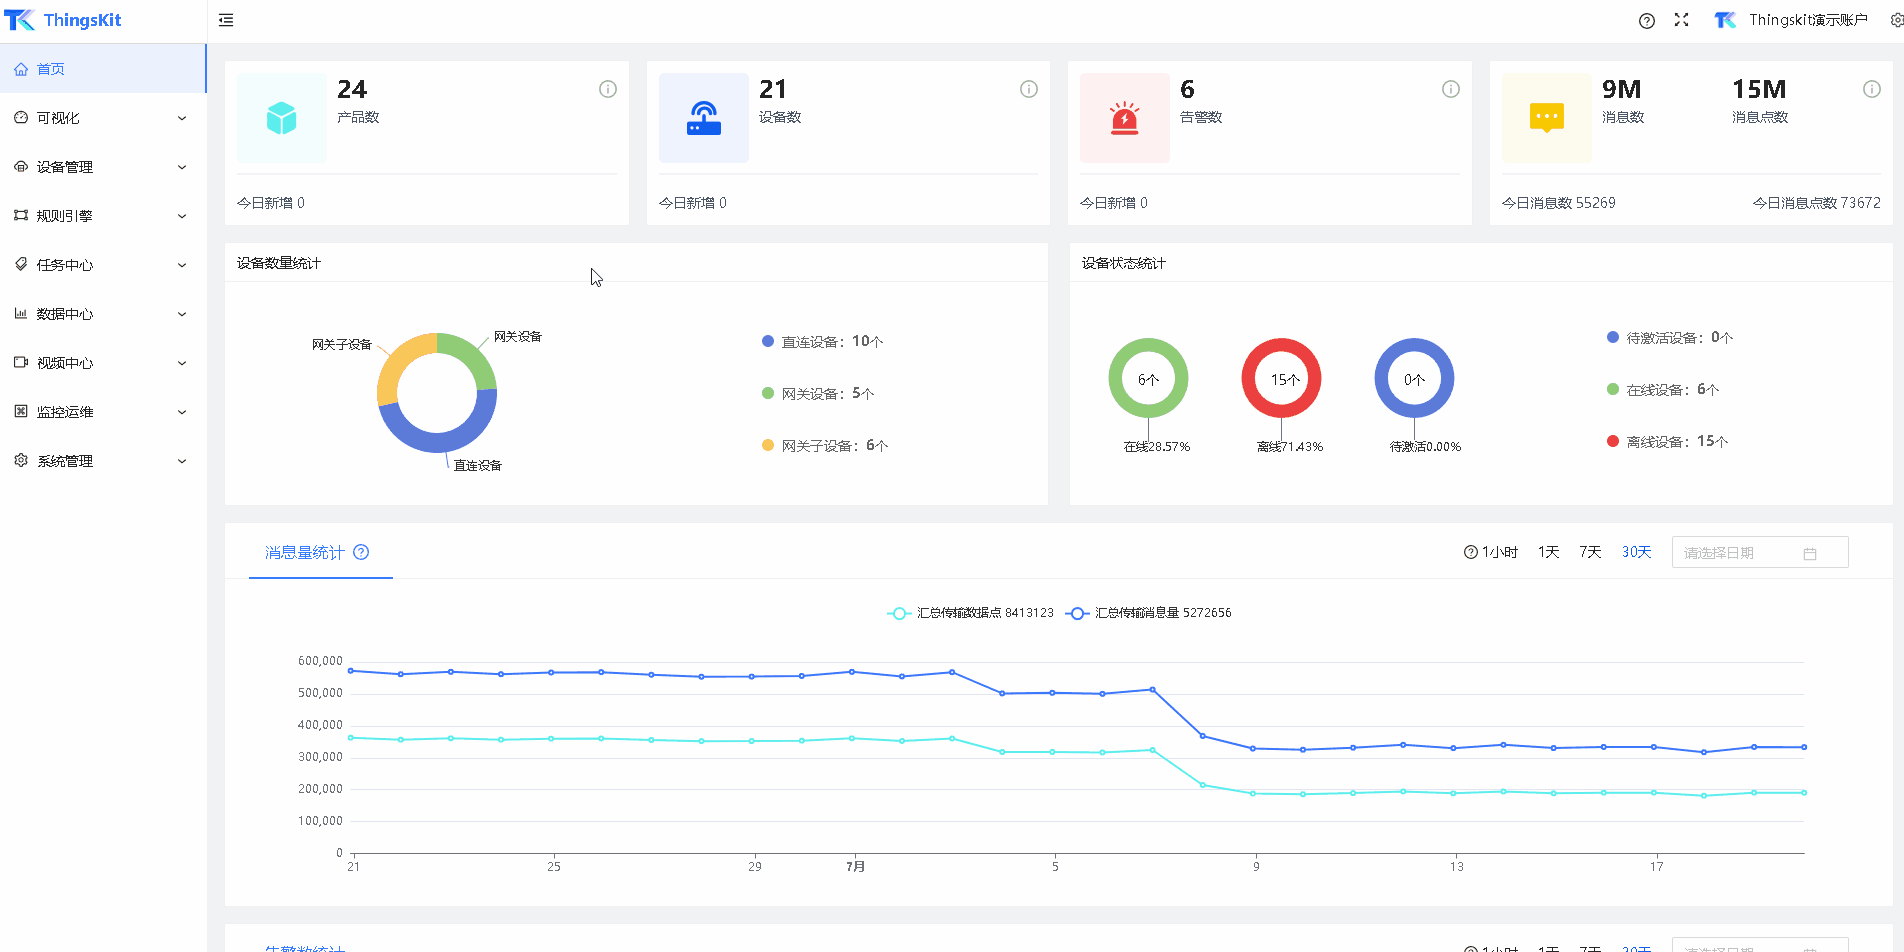Switch message chart range to 7天
The image size is (1904, 952).
point(1590,552)
